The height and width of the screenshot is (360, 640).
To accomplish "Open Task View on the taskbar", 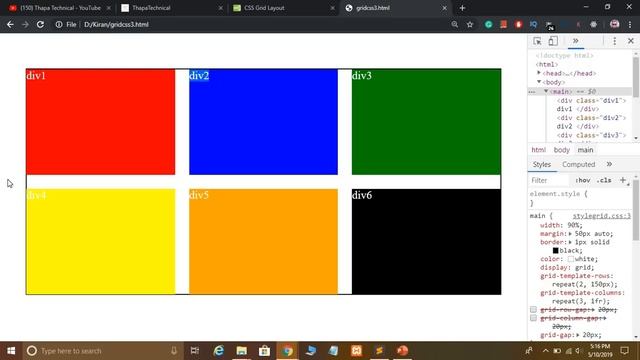I will tap(195, 351).
